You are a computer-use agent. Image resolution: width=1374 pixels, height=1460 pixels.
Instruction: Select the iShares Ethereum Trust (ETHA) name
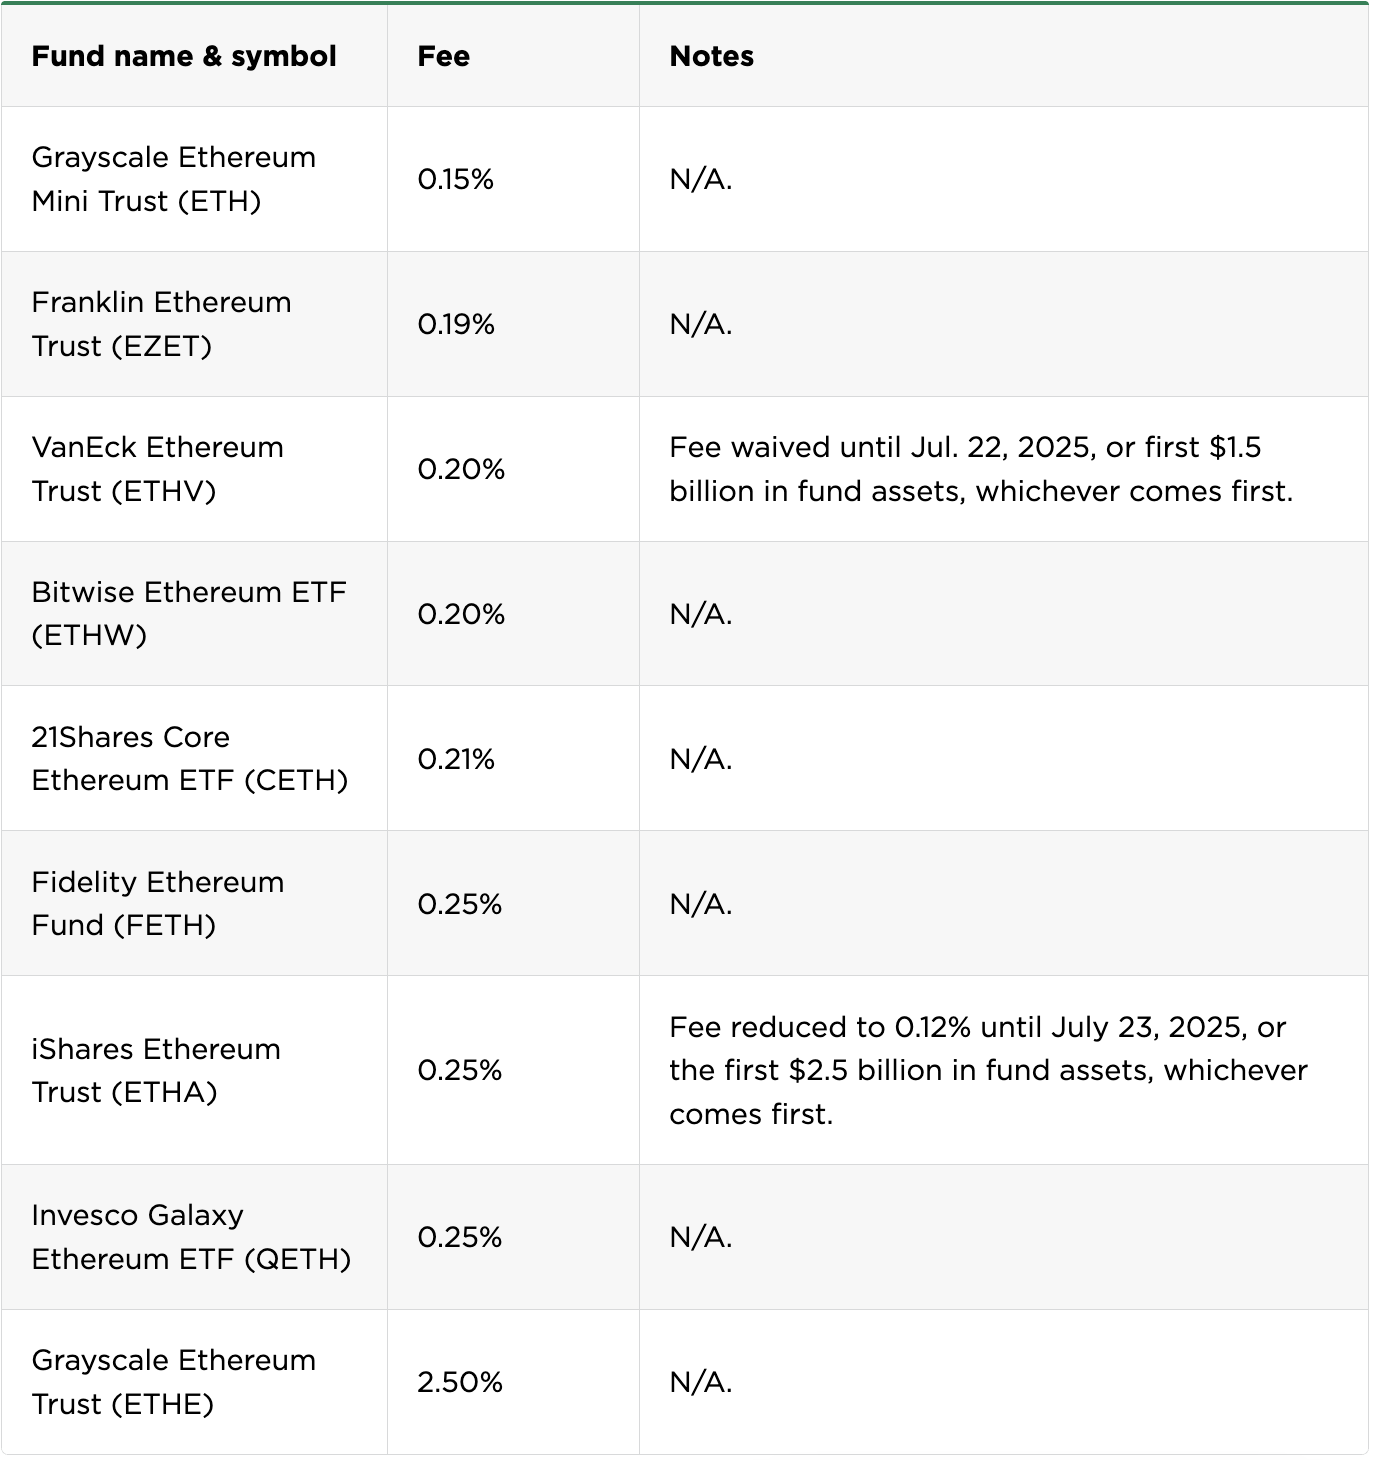[156, 1070]
